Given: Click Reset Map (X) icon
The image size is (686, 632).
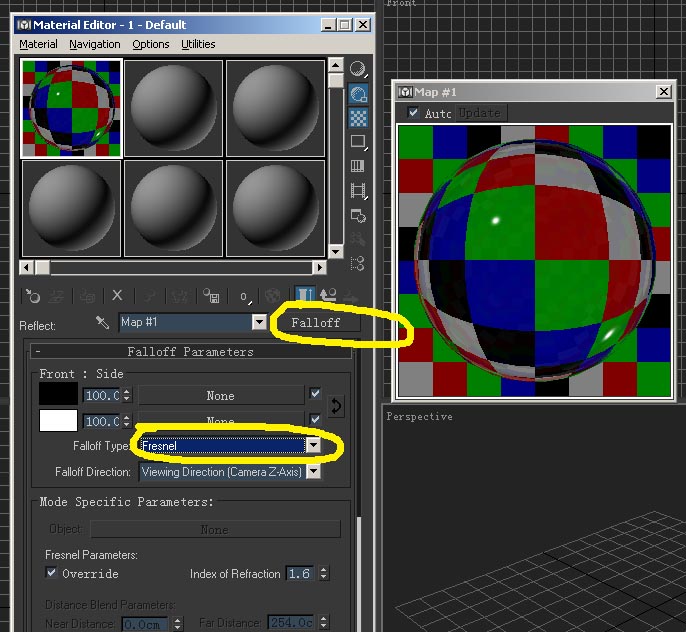Looking at the screenshot, I should [117, 296].
